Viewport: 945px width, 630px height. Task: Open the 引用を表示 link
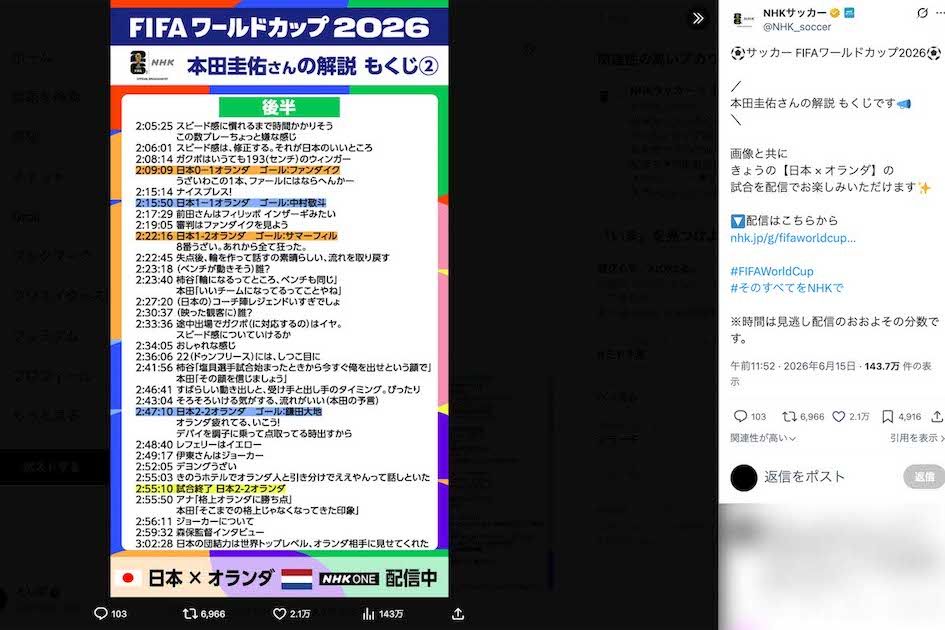[917, 438]
